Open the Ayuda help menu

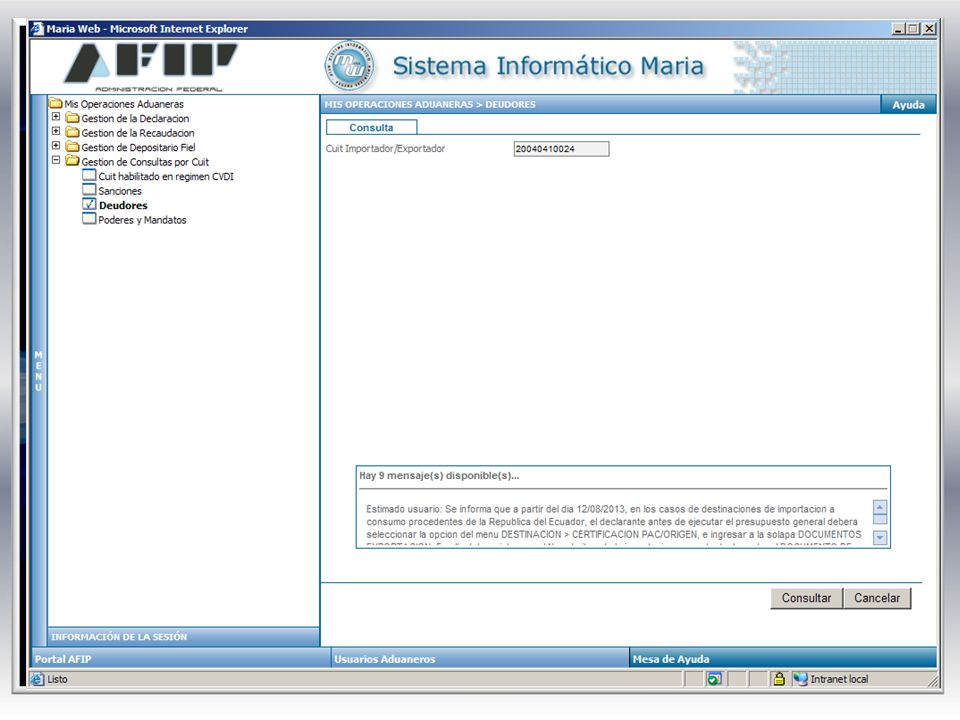908,105
